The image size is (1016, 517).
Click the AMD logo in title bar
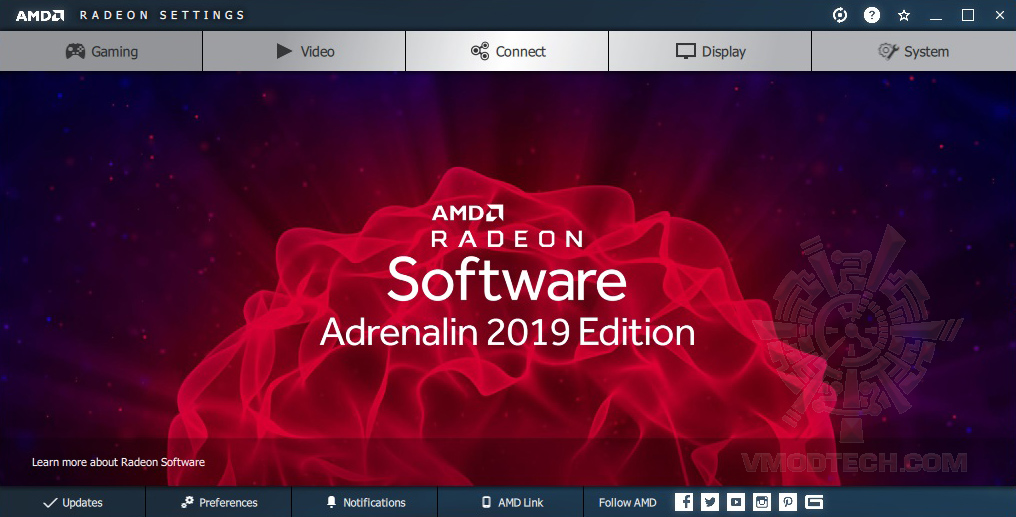click(x=40, y=16)
